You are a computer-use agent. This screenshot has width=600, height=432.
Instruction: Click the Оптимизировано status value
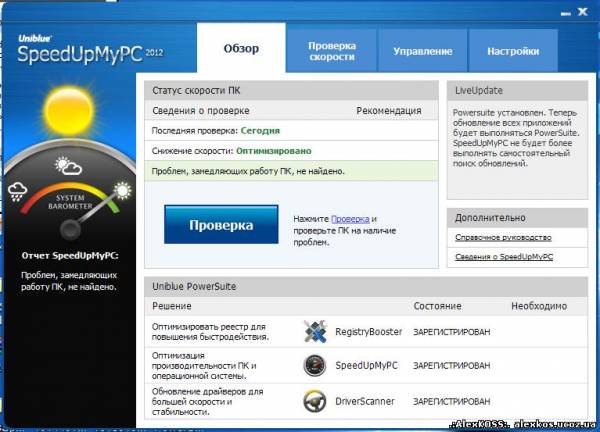click(274, 151)
